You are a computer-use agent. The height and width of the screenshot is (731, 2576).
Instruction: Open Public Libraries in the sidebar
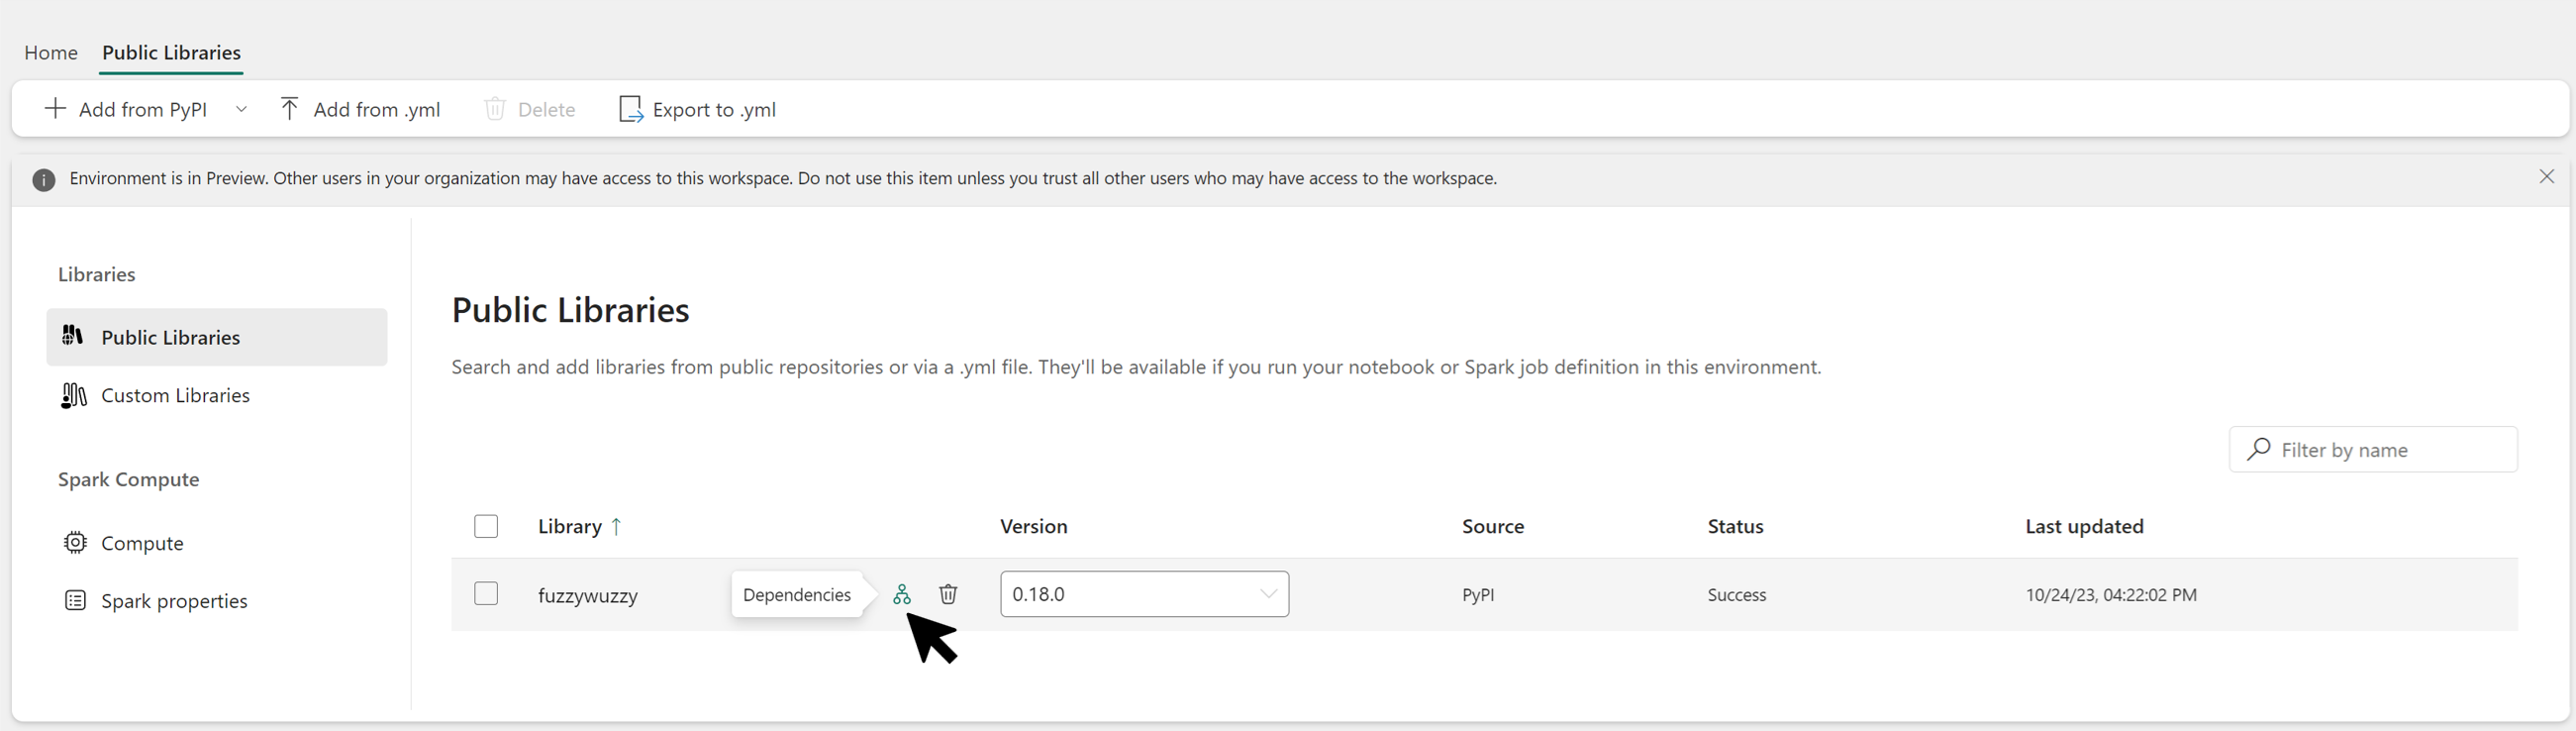pos(217,337)
